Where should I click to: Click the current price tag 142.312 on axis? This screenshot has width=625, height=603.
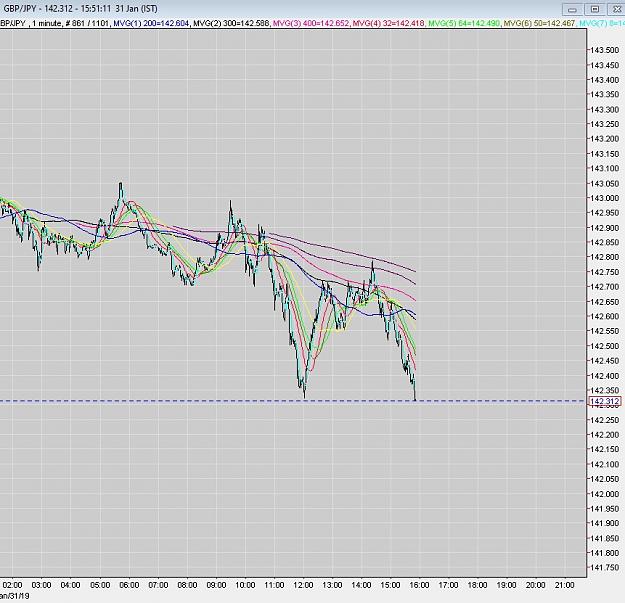(x=605, y=401)
